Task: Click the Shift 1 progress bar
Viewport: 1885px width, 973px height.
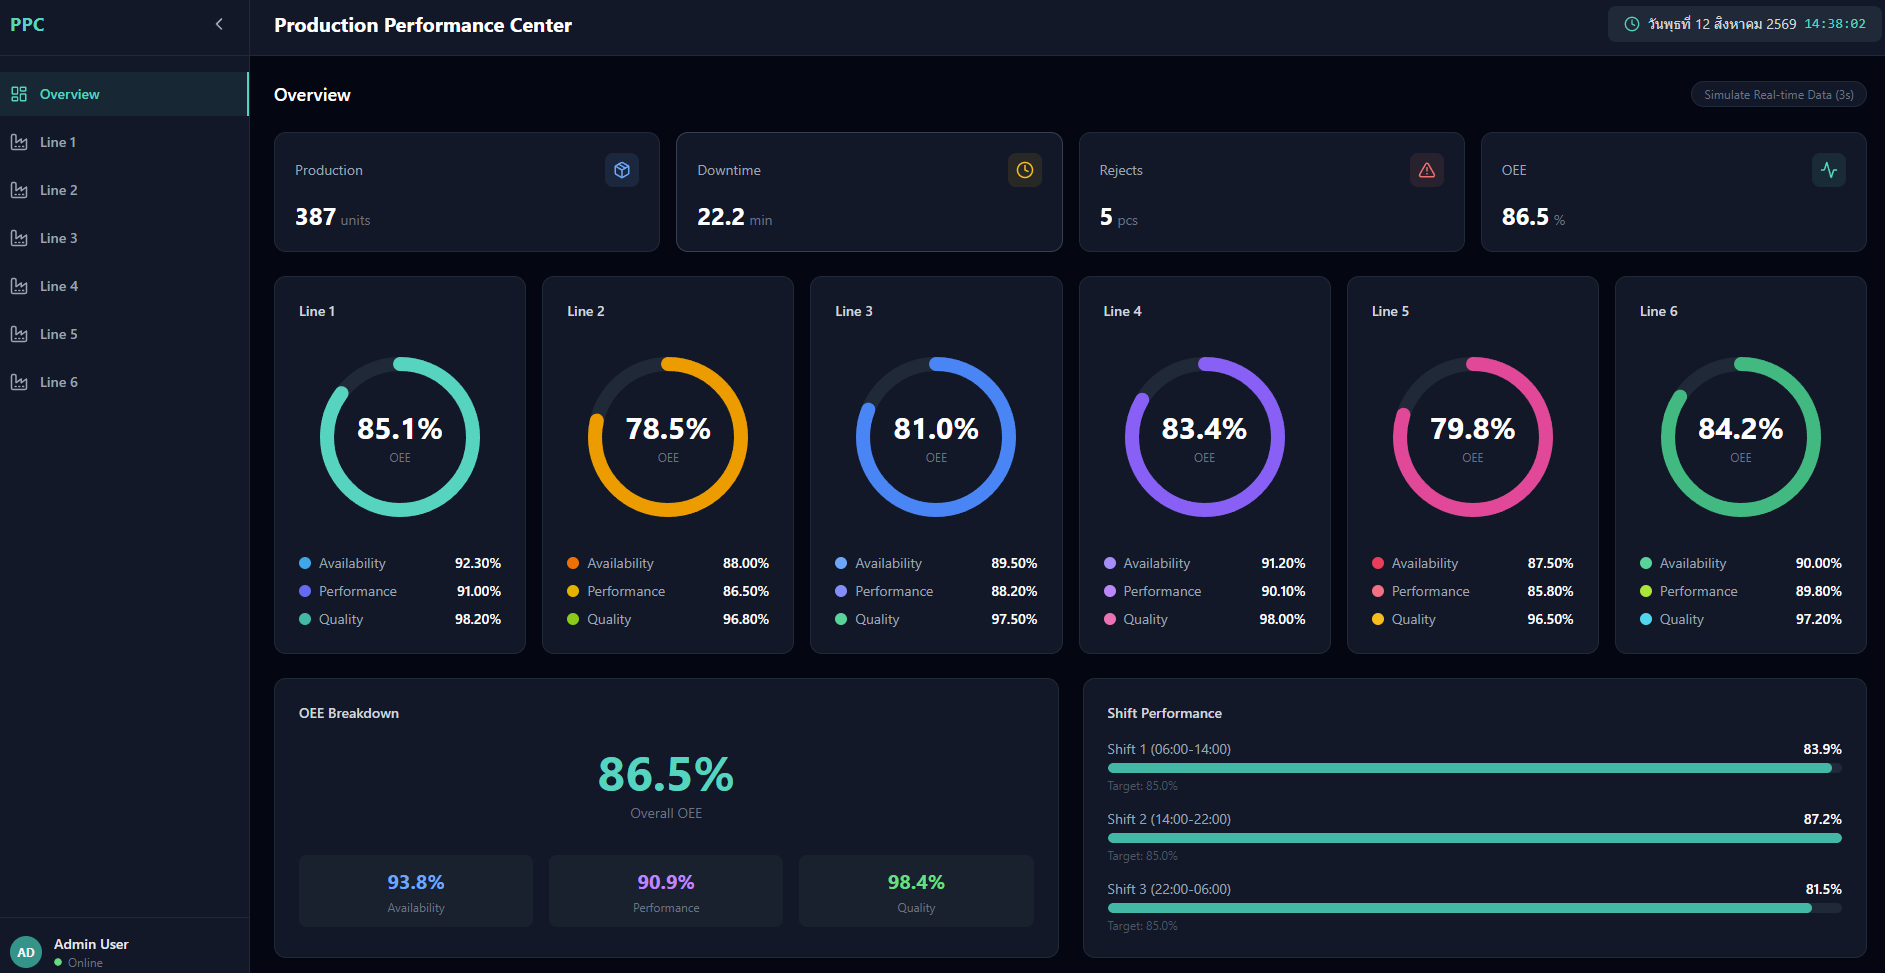Action: tap(1474, 768)
